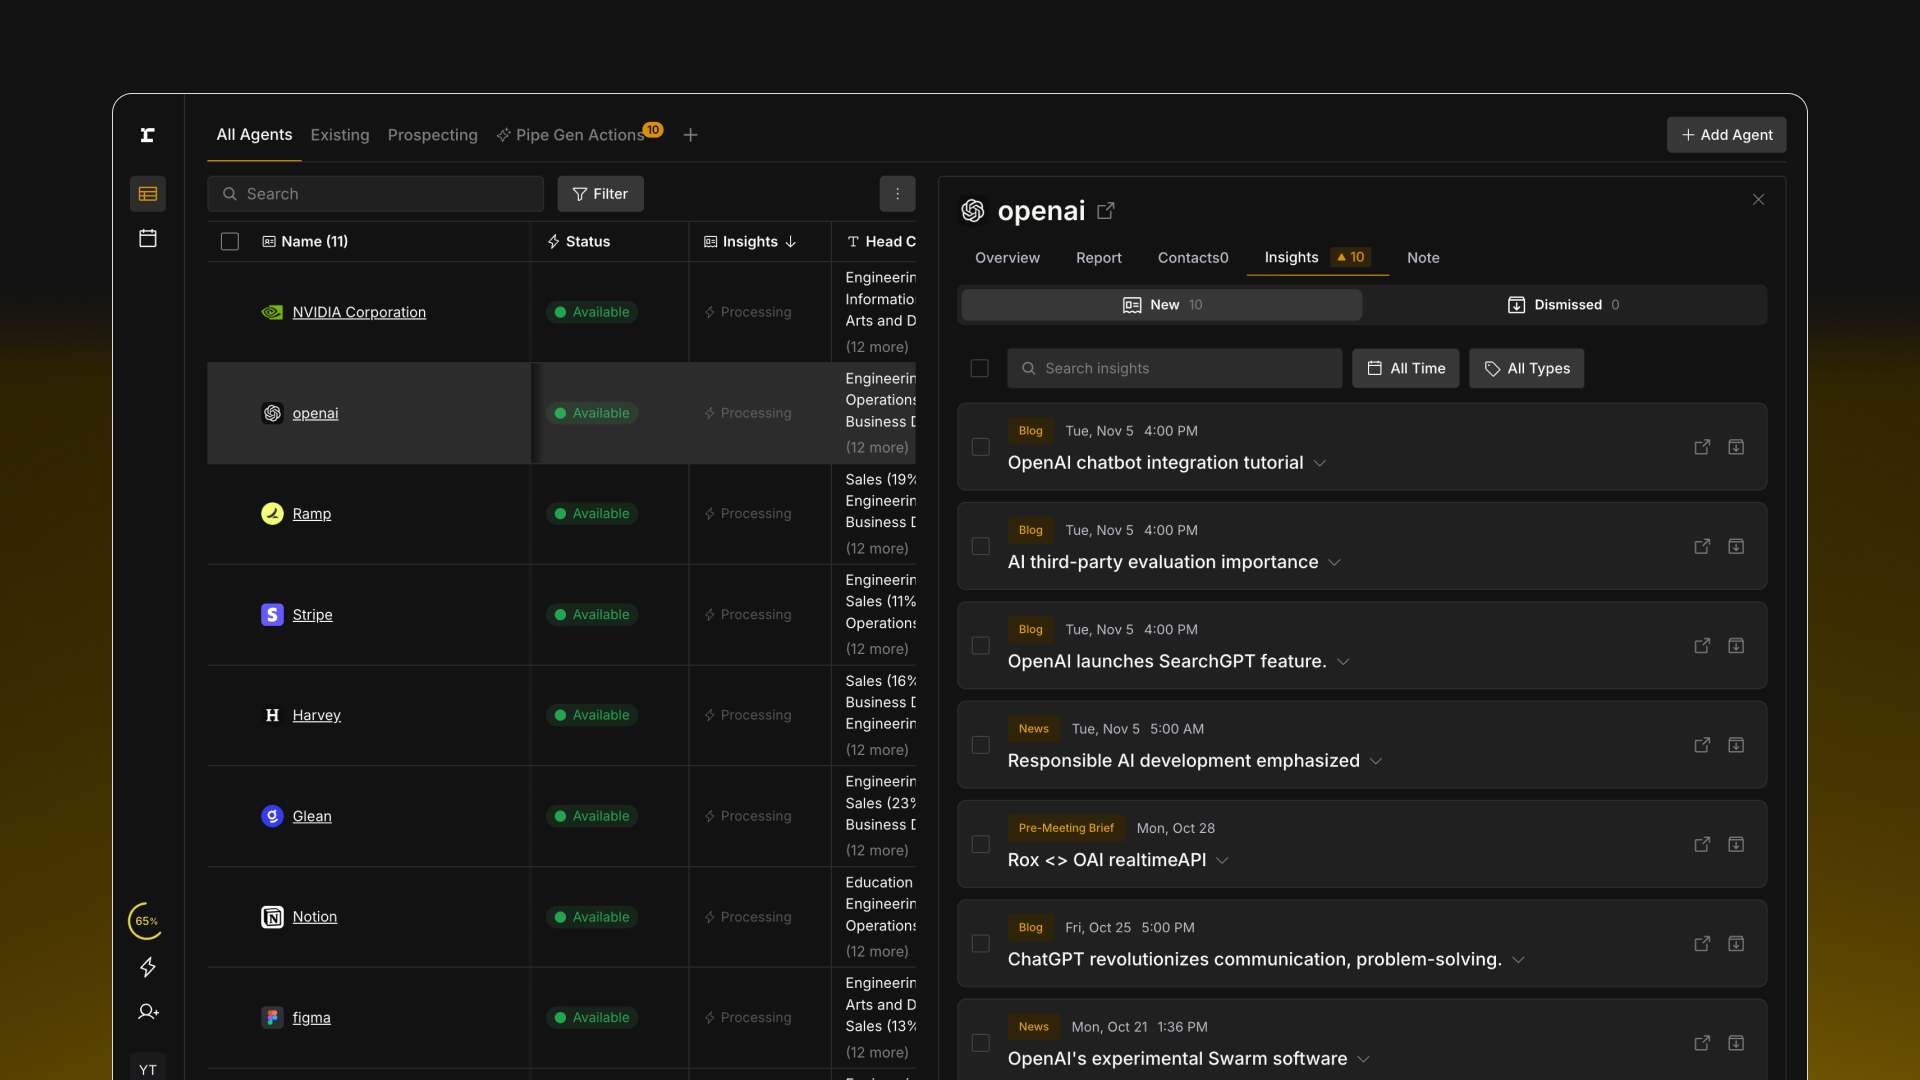The image size is (1920, 1080).
Task: Click the YT user avatar
Action: point(148,1068)
